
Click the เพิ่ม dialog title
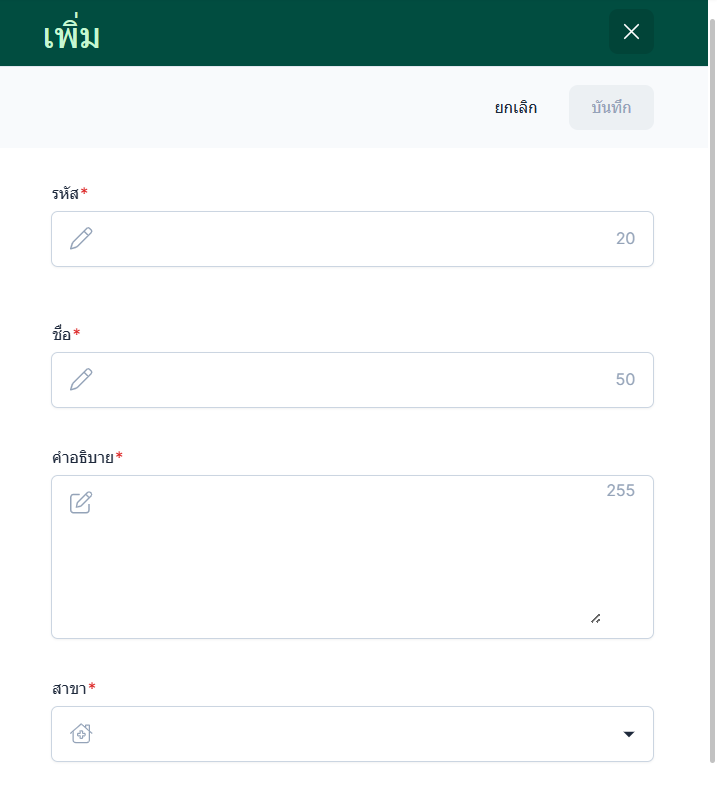pyautogui.click(x=72, y=35)
